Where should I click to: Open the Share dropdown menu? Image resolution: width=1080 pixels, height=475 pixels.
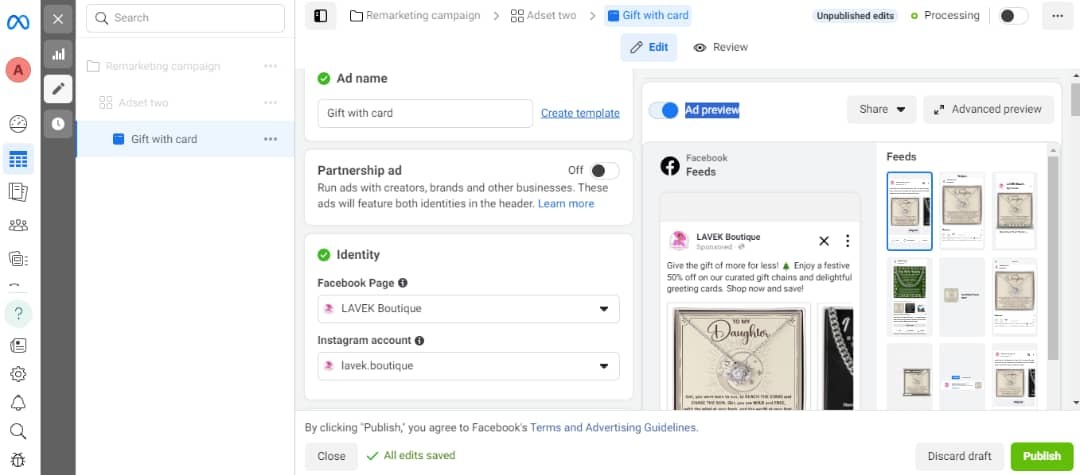click(881, 110)
